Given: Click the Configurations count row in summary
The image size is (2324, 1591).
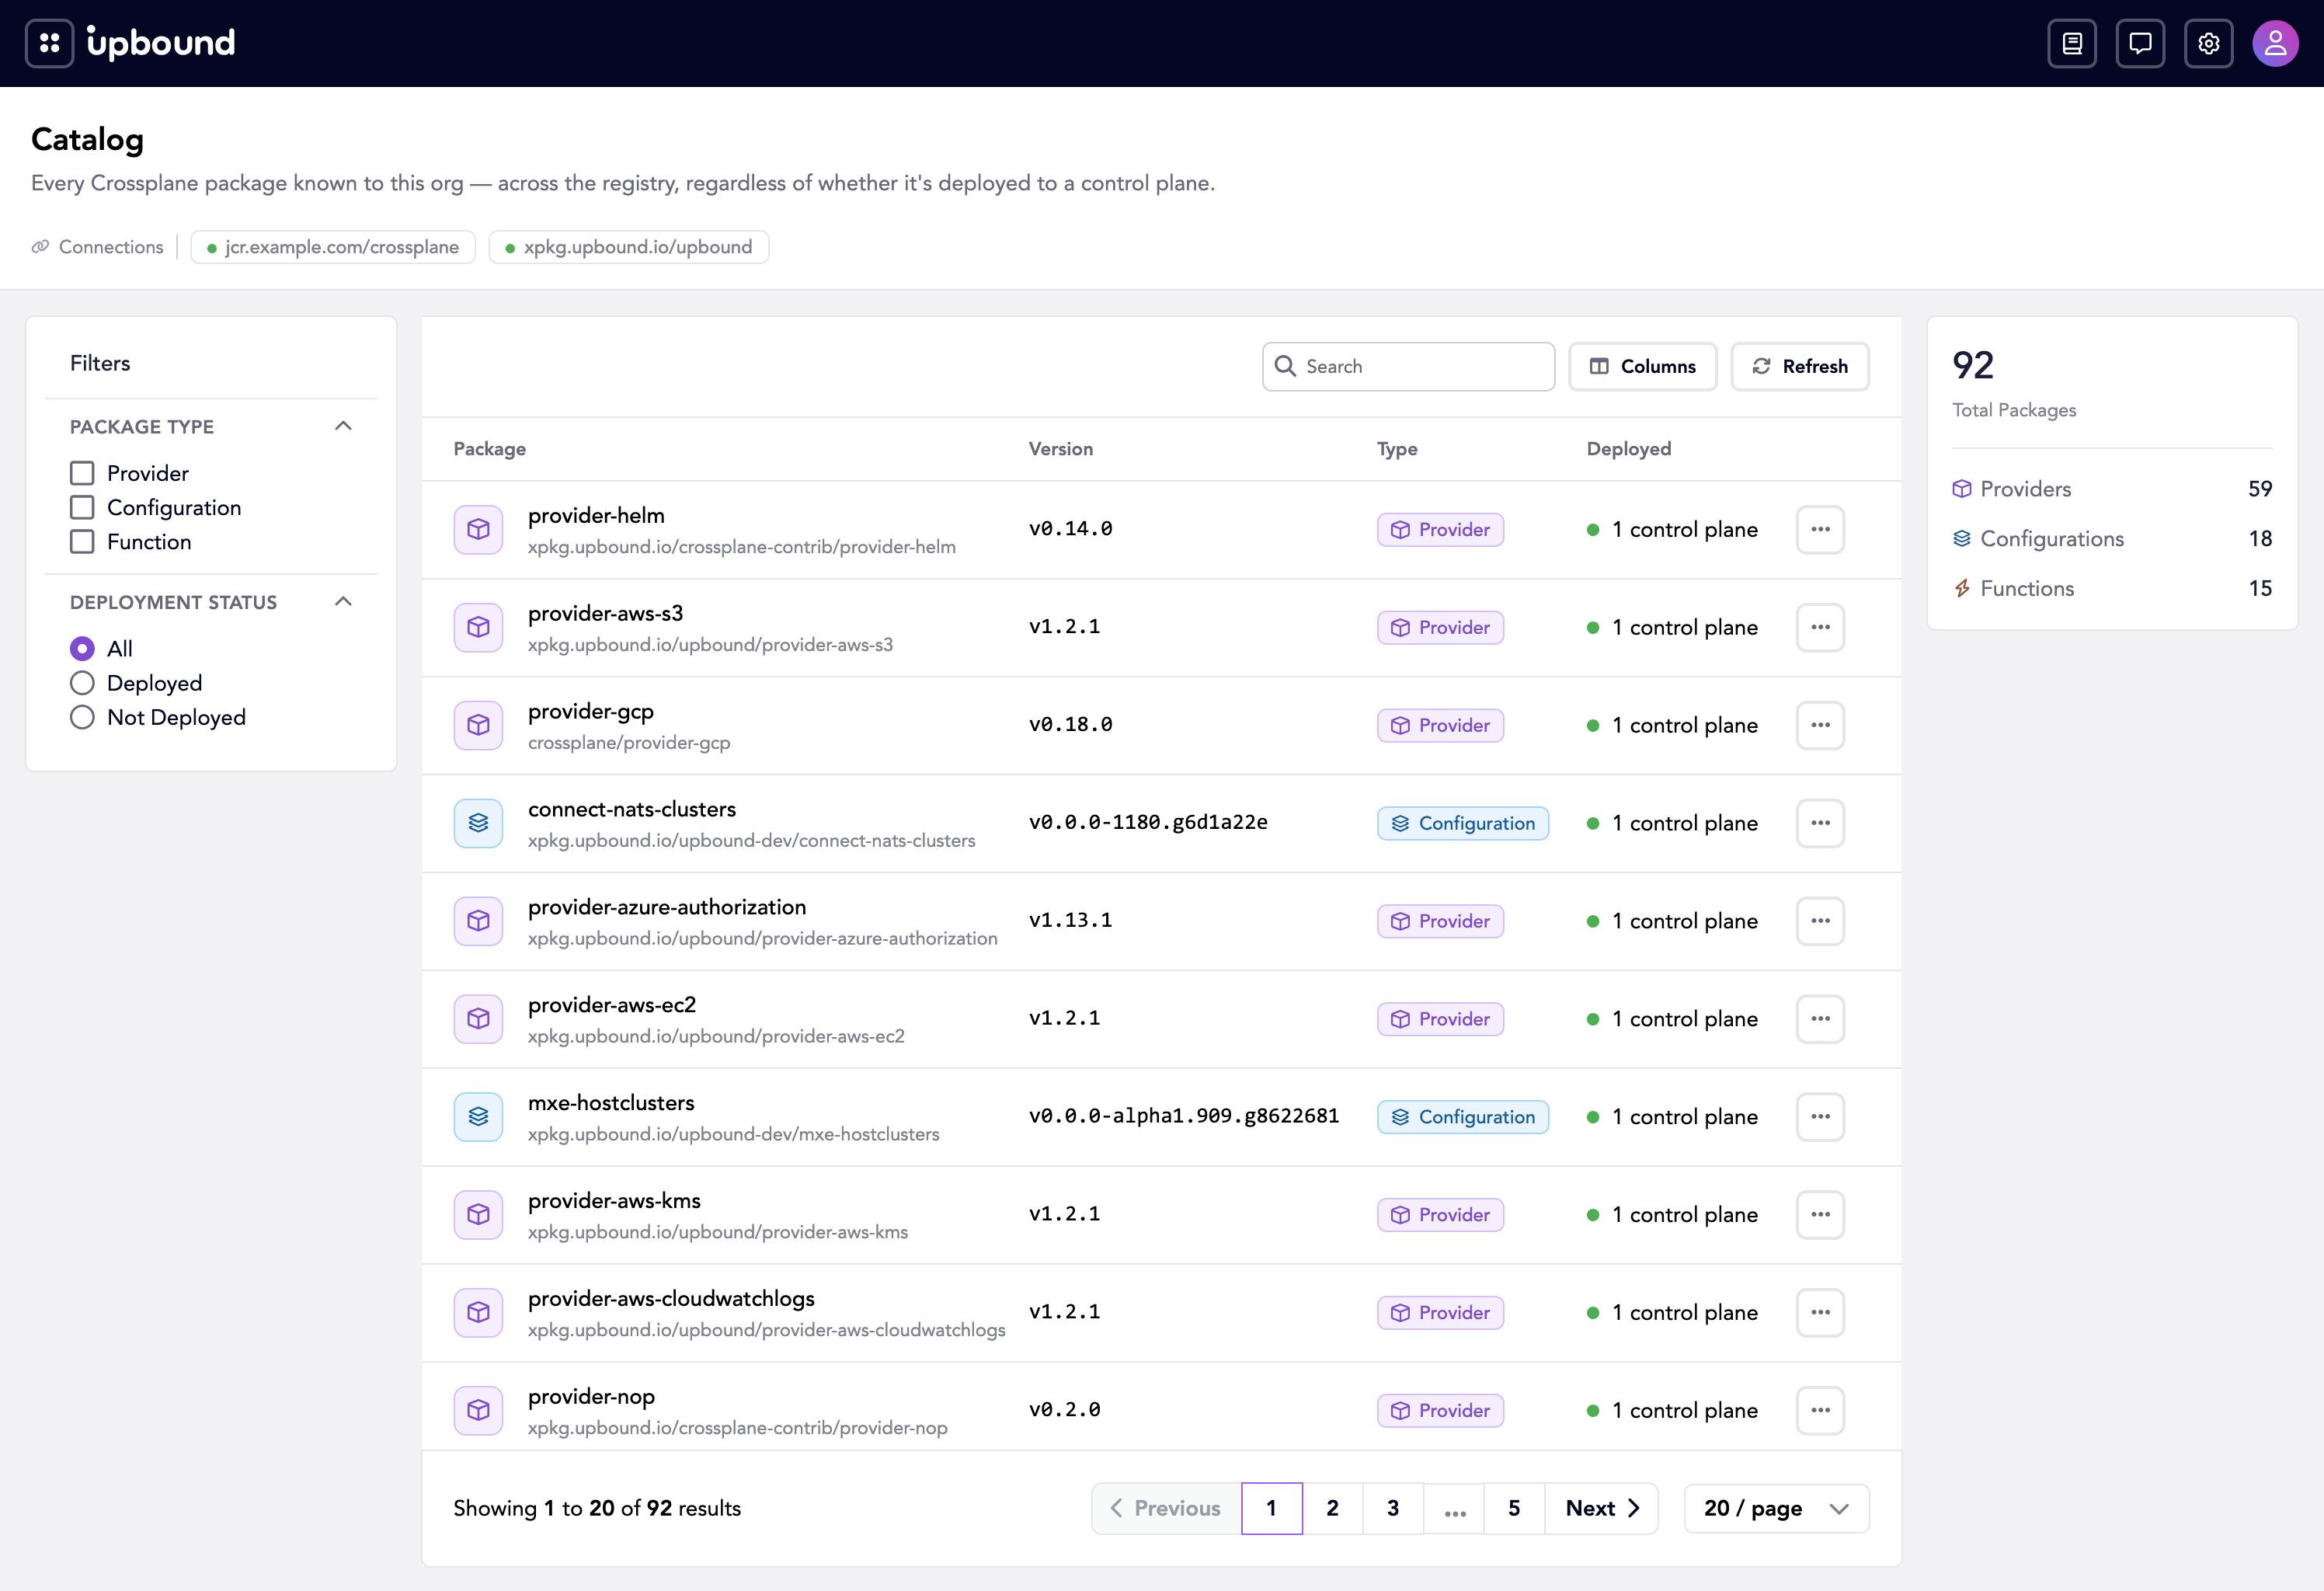Looking at the screenshot, I should click(x=2112, y=539).
